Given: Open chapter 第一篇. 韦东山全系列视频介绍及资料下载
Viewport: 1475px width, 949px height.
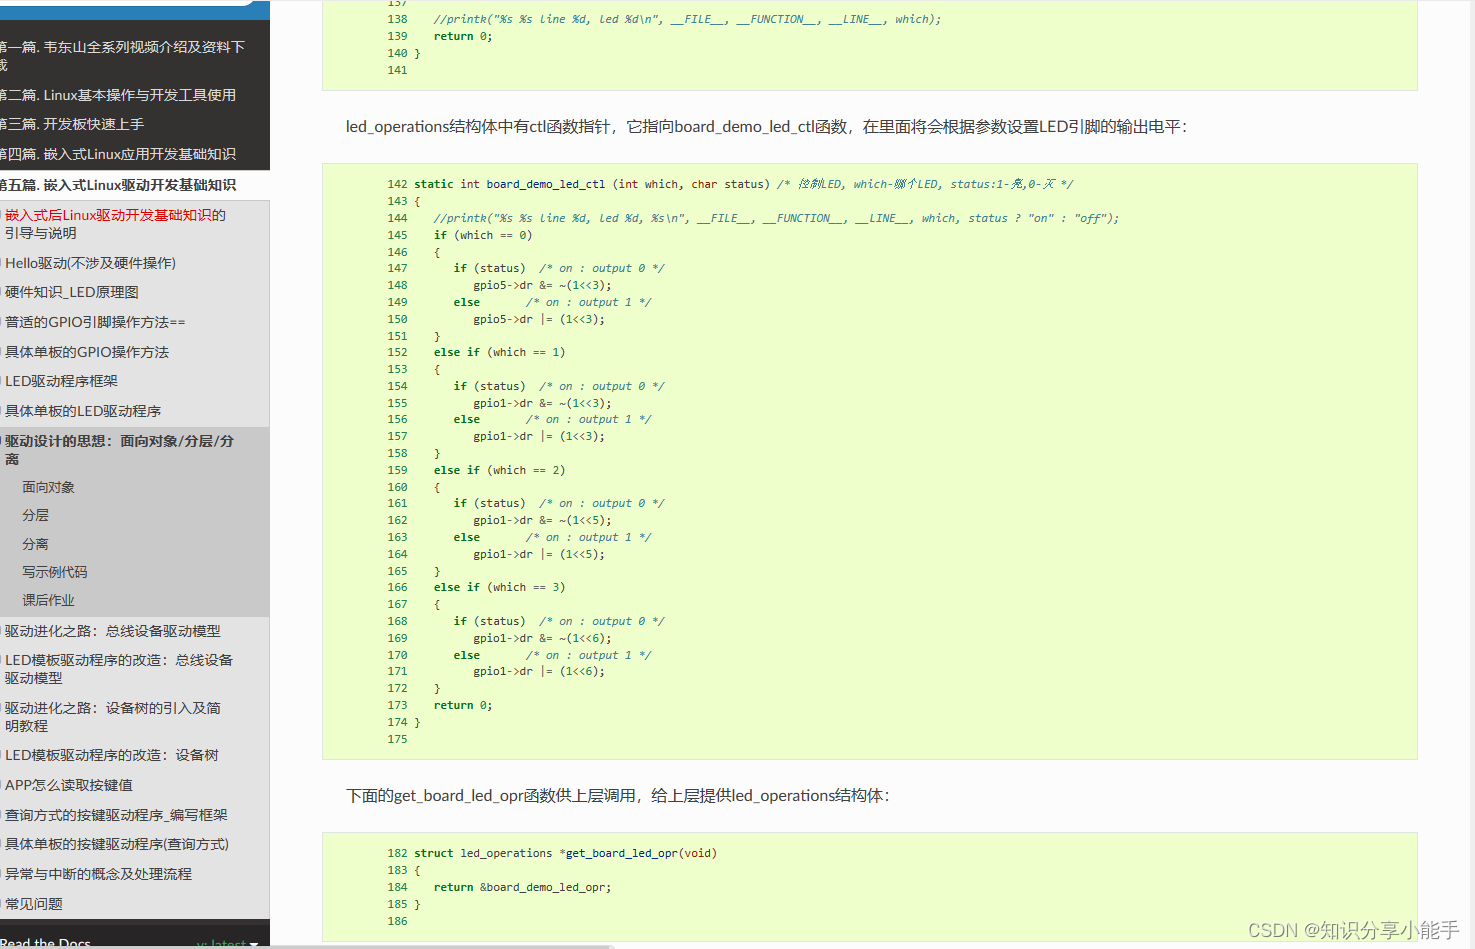Looking at the screenshot, I should point(122,56).
